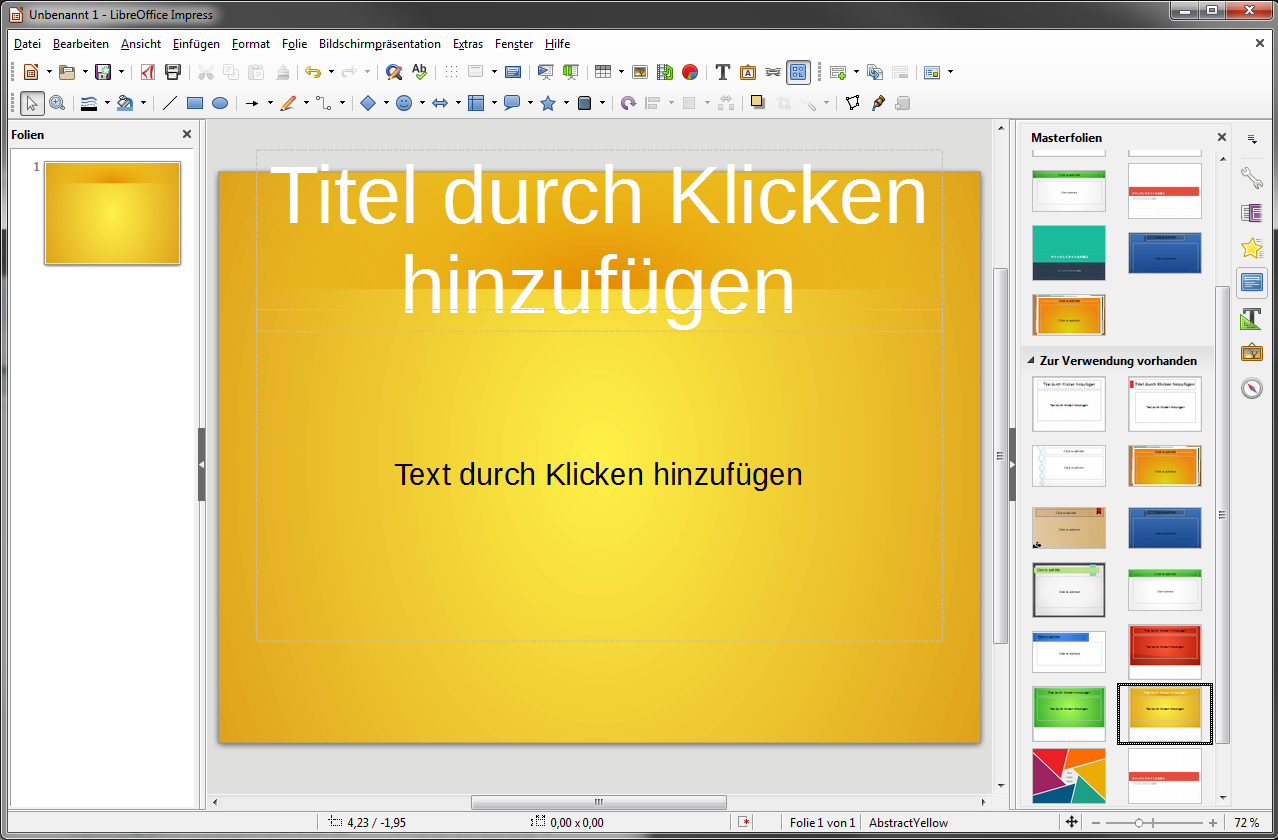
Task: Open sidebar Slide Transition deck
Action: tap(1251, 213)
